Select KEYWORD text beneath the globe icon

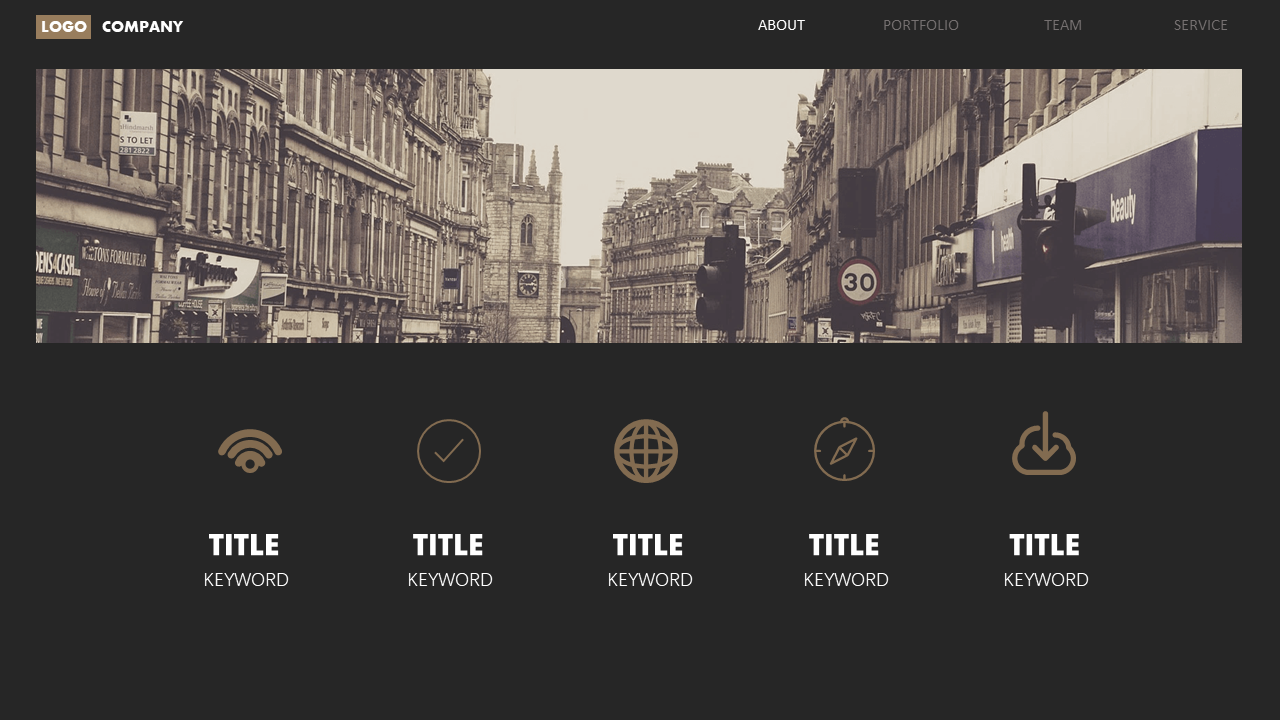650,580
